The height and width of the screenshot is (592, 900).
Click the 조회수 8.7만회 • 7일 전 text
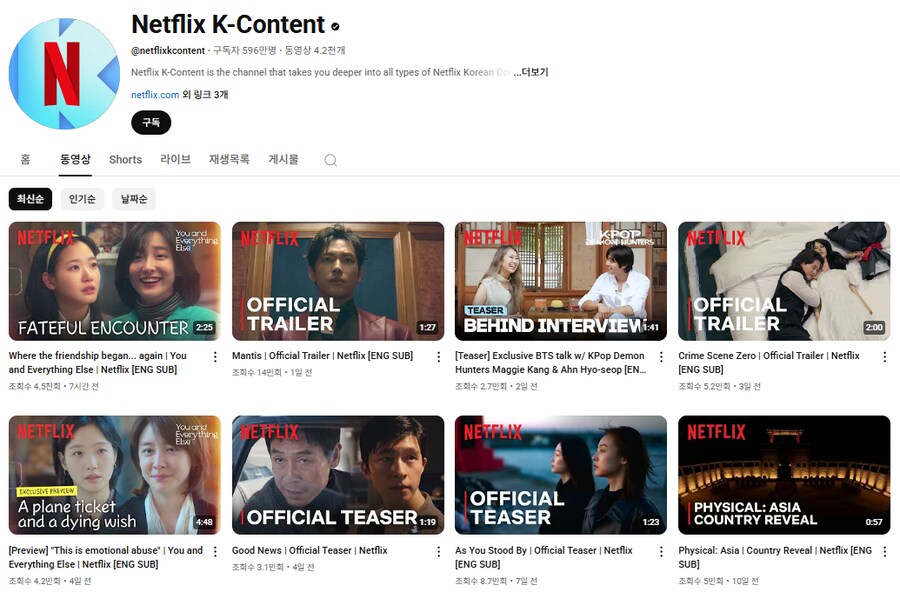[496, 581]
